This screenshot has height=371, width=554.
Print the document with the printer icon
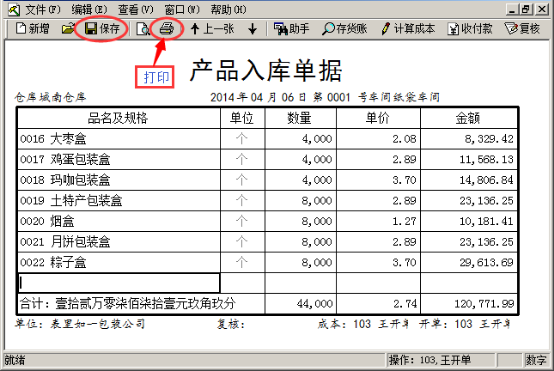(166, 29)
